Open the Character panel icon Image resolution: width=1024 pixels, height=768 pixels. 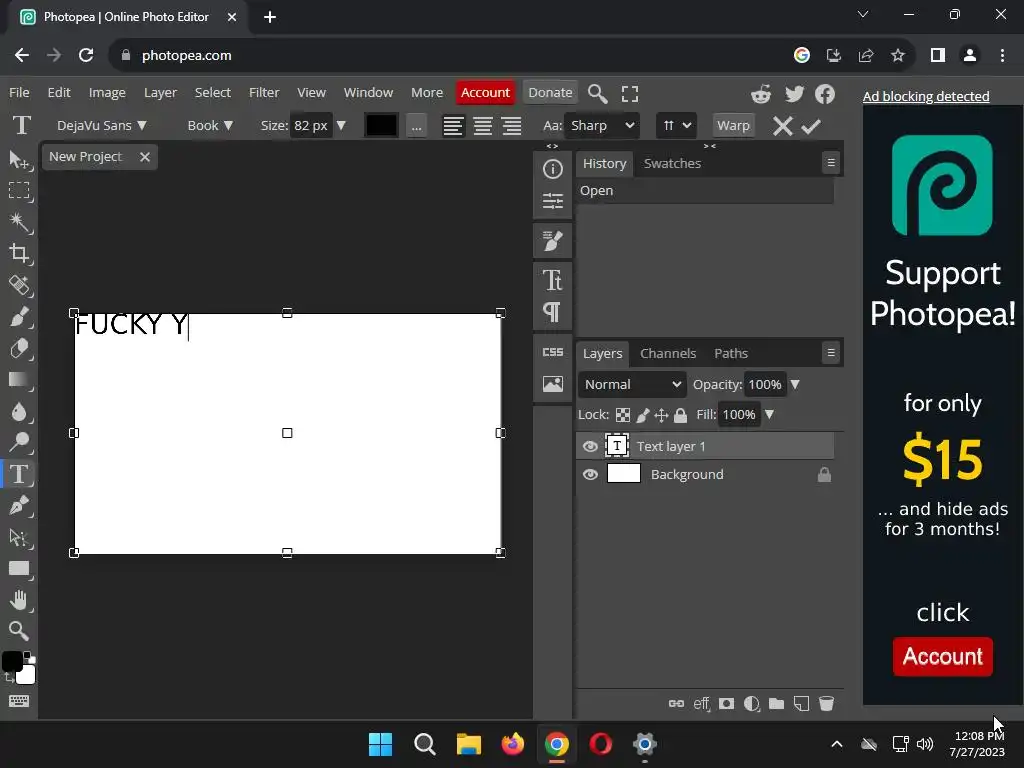(552, 280)
